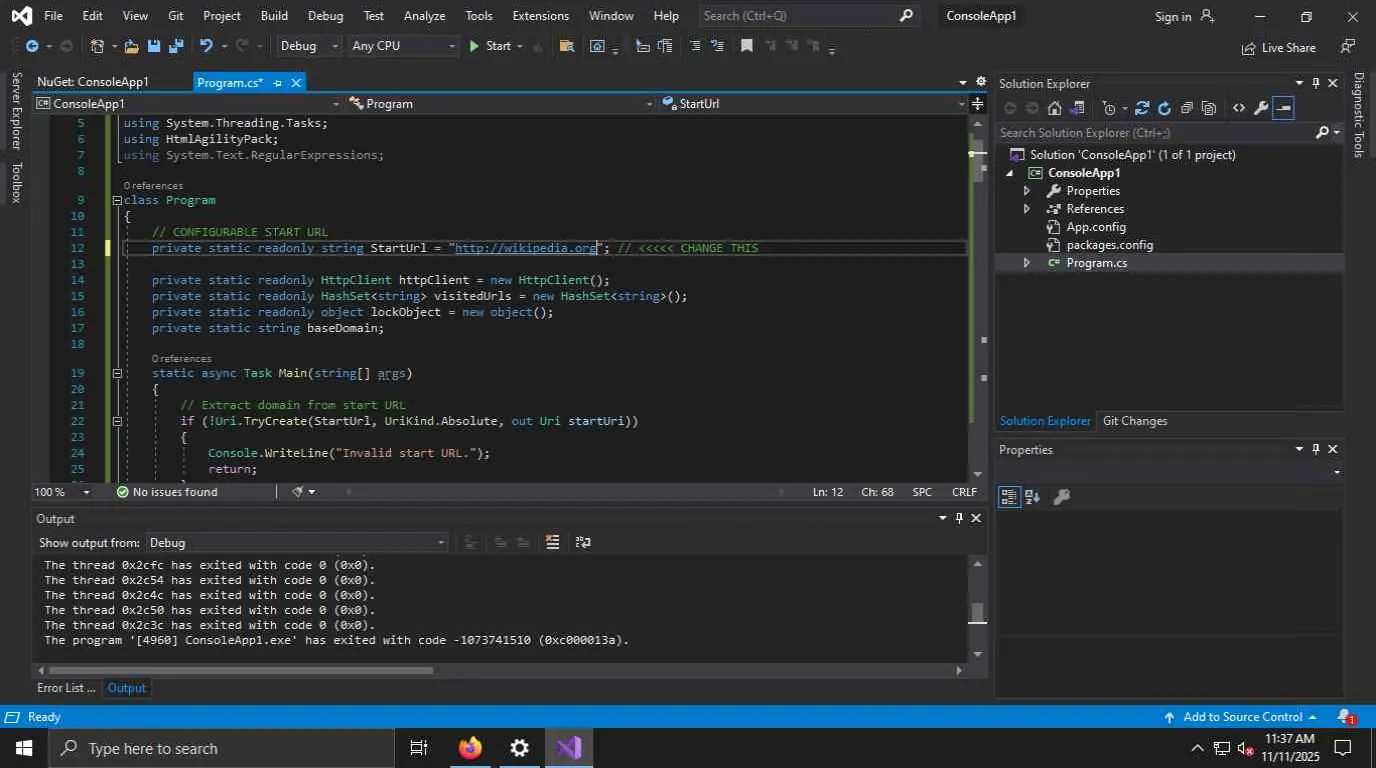Click the Save All toolbar icon
Image resolution: width=1376 pixels, height=768 pixels.
coord(176,46)
